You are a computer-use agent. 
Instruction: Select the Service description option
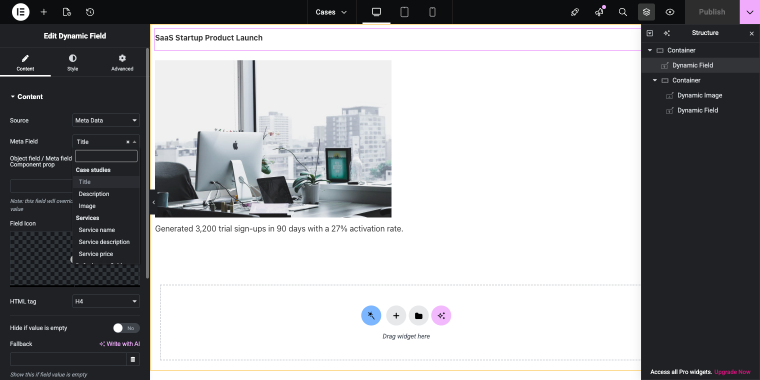click(106, 242)
